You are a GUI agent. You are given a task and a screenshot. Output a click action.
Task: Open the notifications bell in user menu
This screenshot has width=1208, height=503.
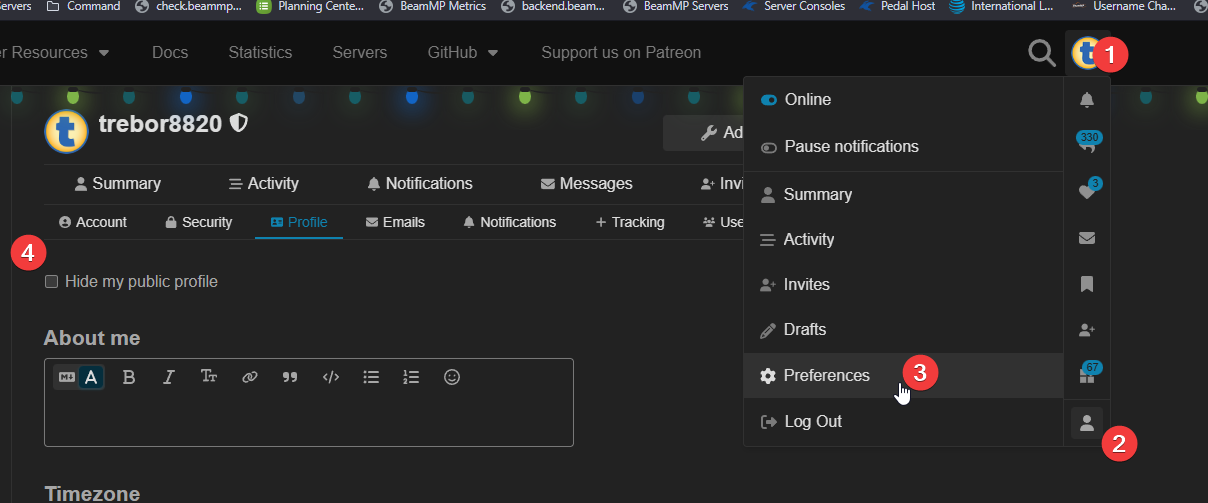[1087, 100]
